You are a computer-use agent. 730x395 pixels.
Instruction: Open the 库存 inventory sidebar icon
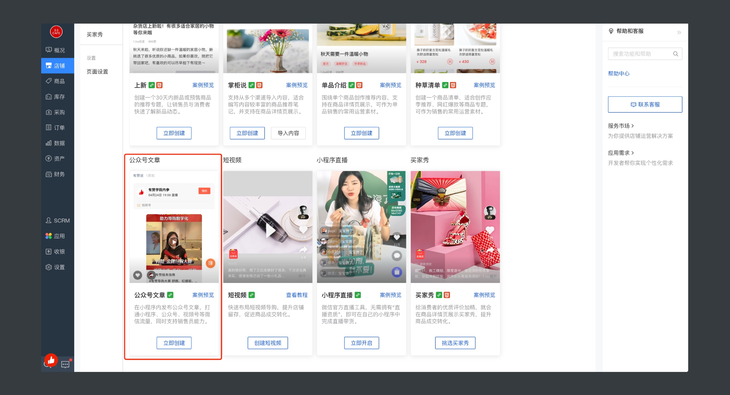48,96
